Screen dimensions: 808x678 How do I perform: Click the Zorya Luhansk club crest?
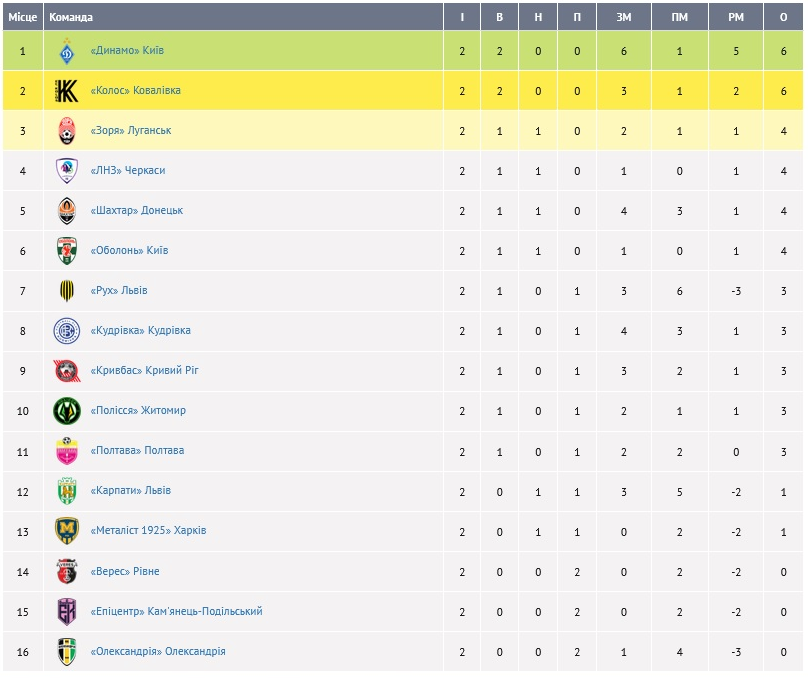coord(66,131)
